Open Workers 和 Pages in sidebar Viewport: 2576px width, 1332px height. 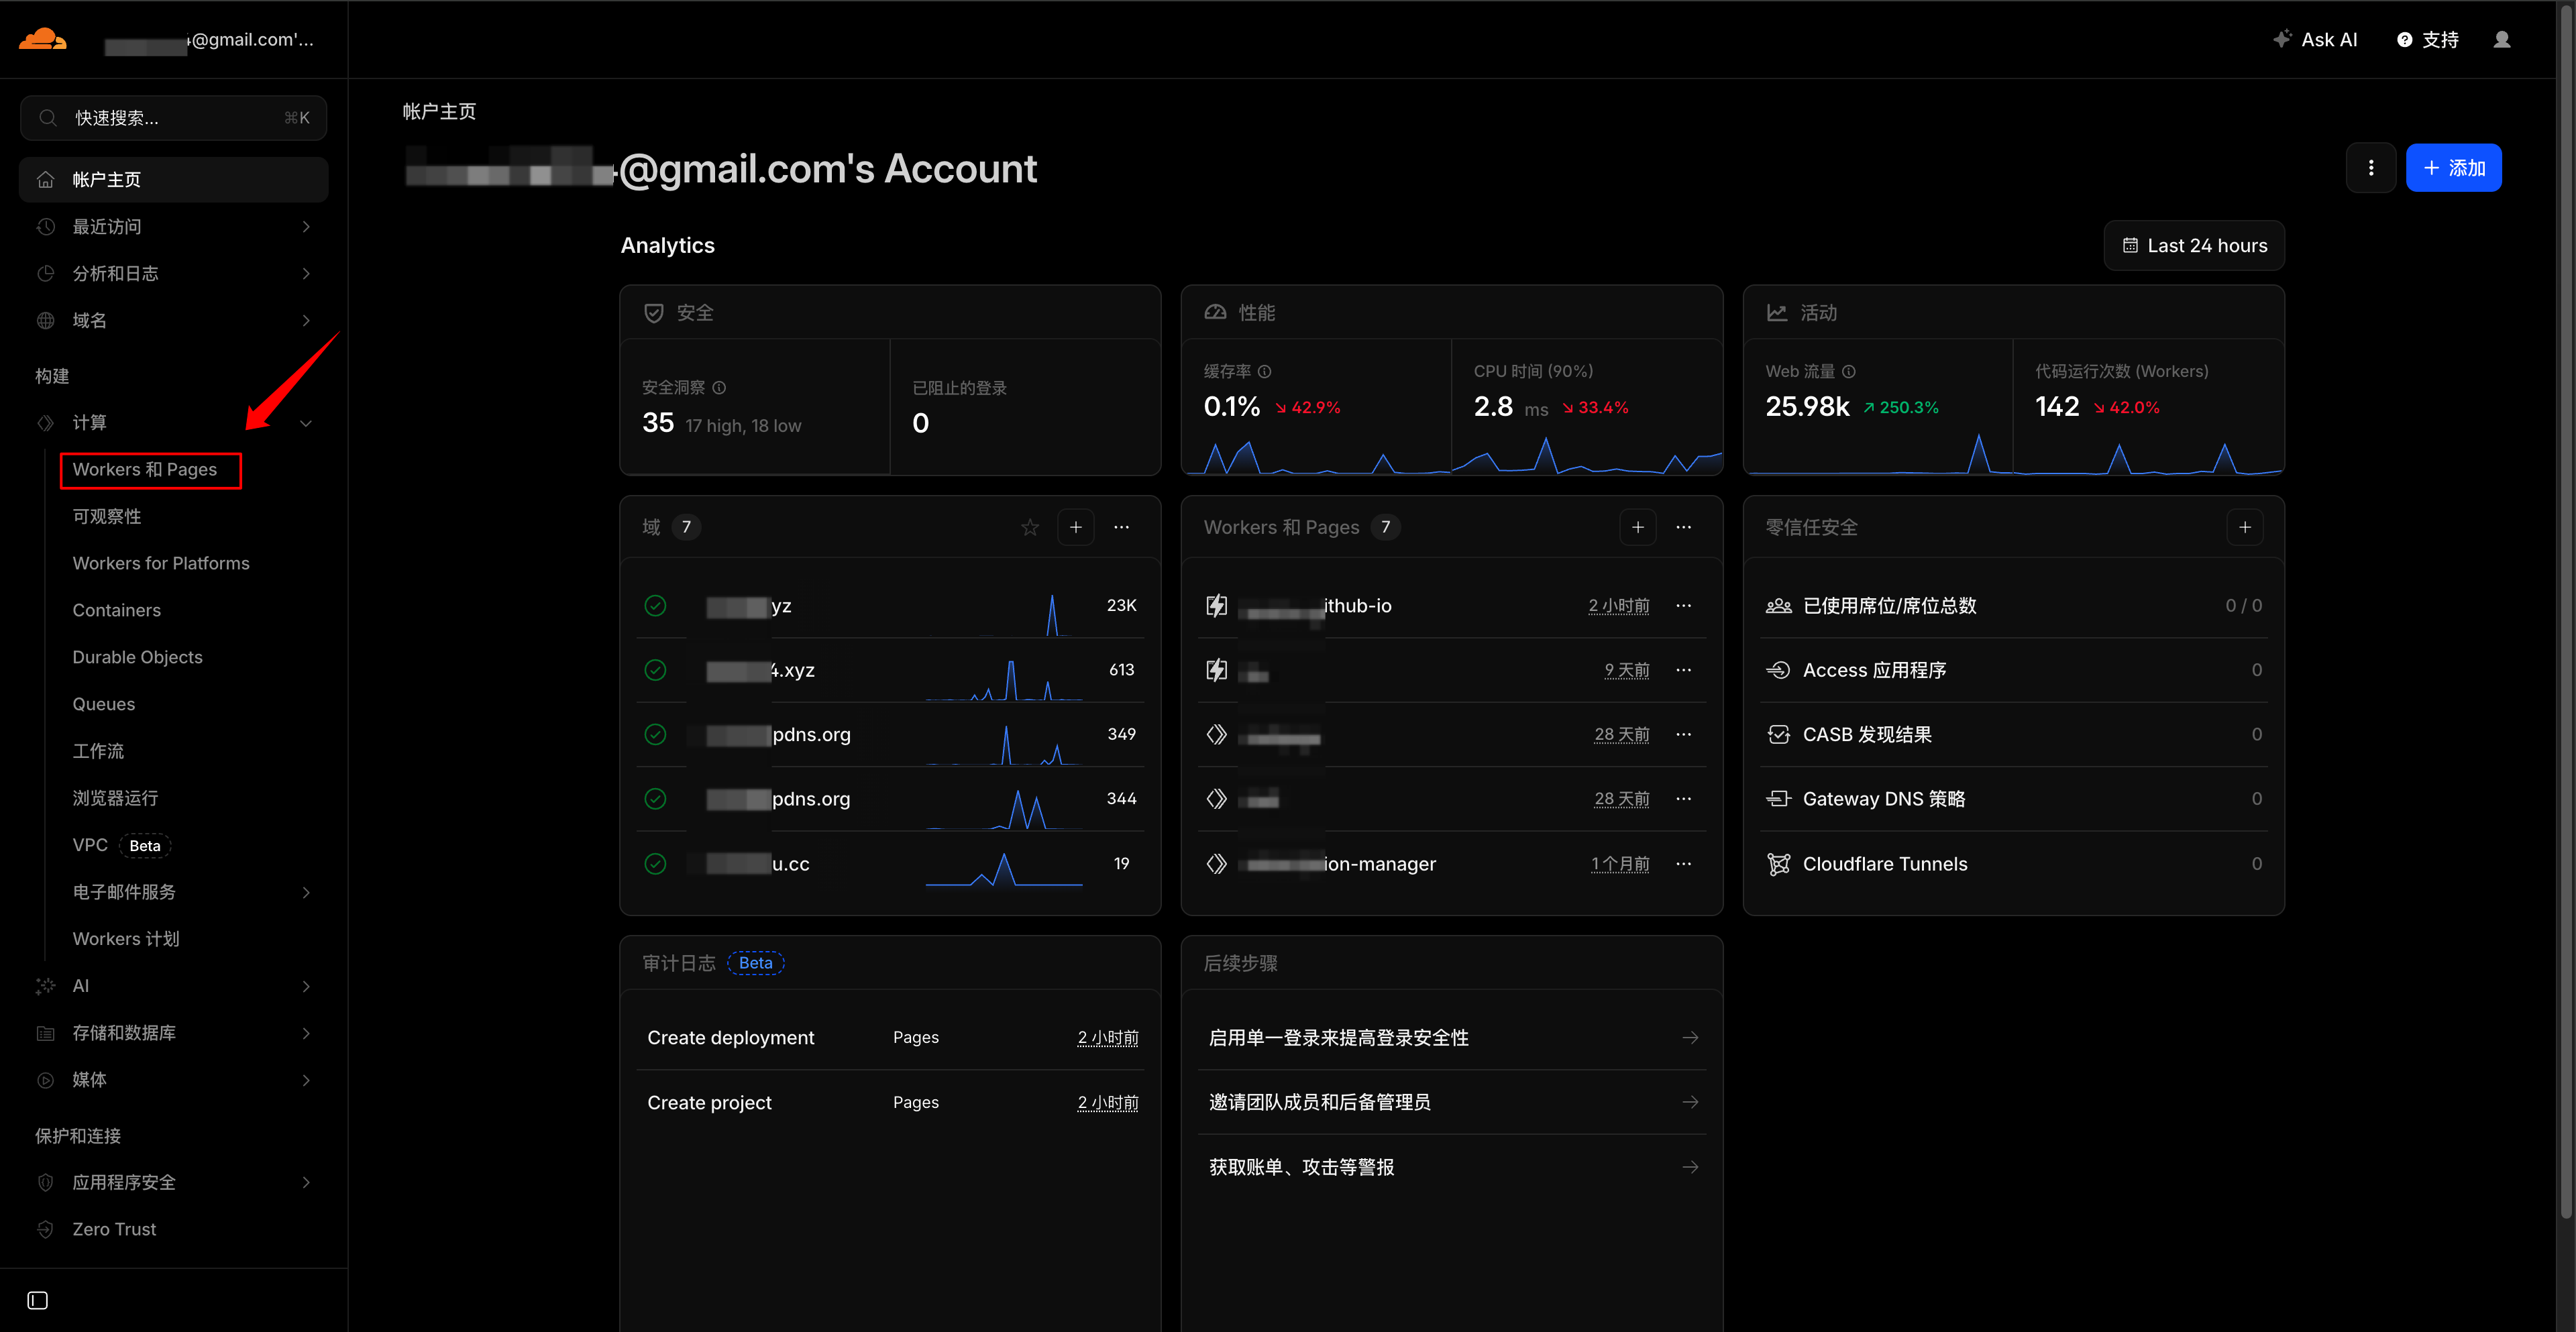(145, 470)
